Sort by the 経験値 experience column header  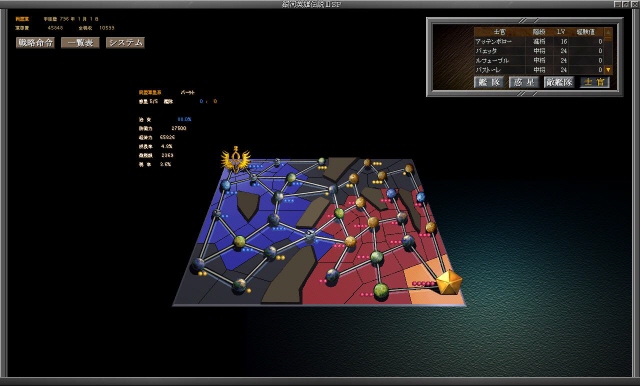[x=586, y=32]
